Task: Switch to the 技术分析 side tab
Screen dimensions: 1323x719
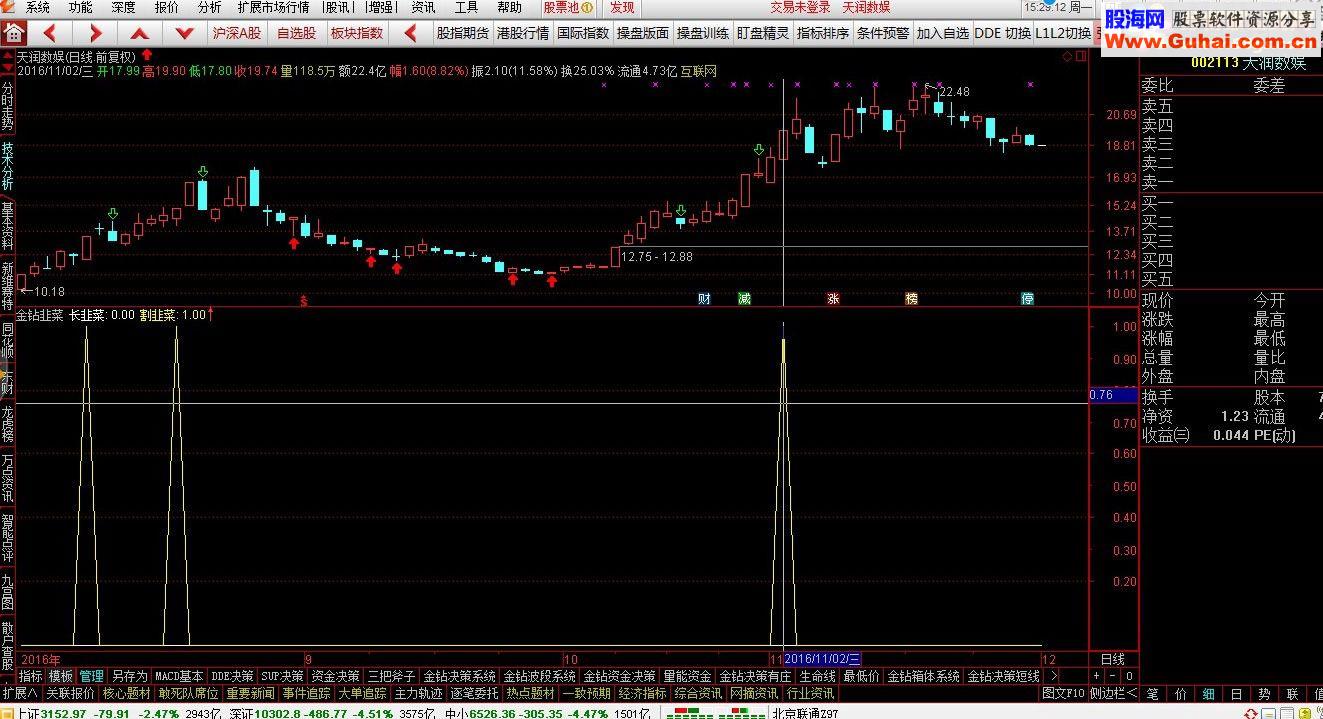Action: 8,165
